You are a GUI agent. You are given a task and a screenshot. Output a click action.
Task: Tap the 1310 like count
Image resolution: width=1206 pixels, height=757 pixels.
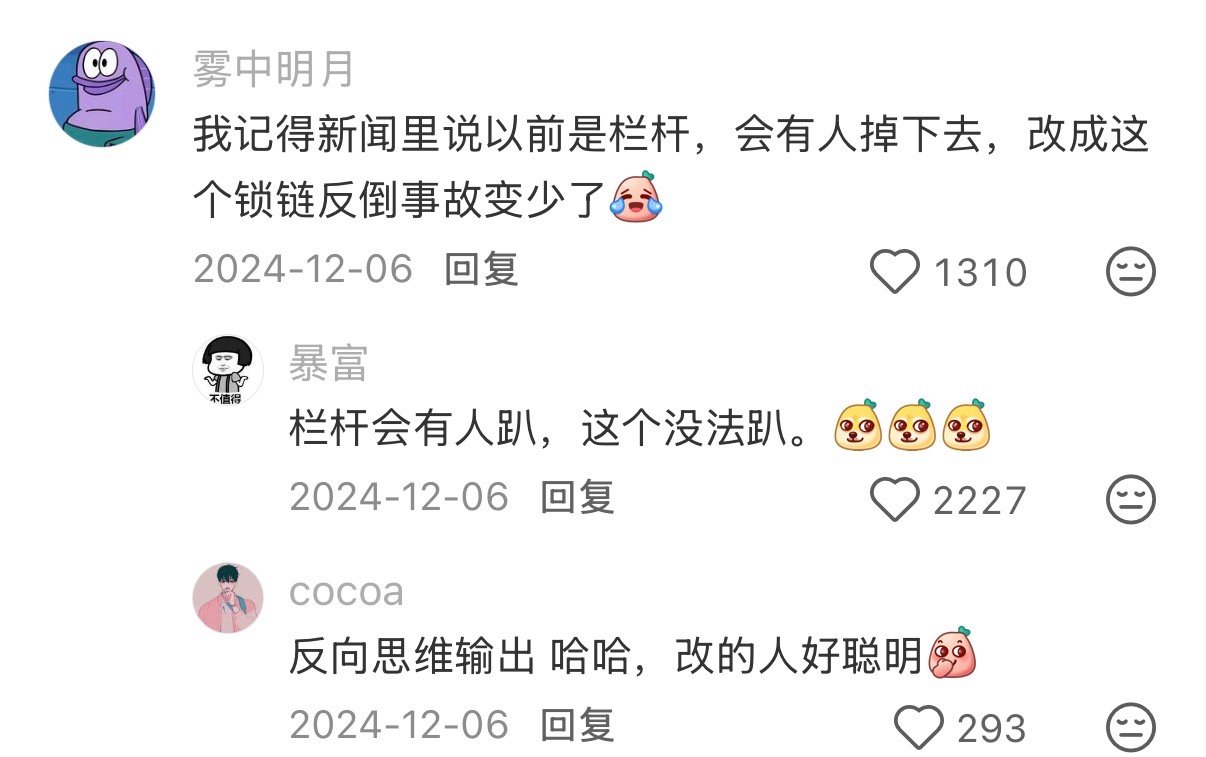coord(980,272)
